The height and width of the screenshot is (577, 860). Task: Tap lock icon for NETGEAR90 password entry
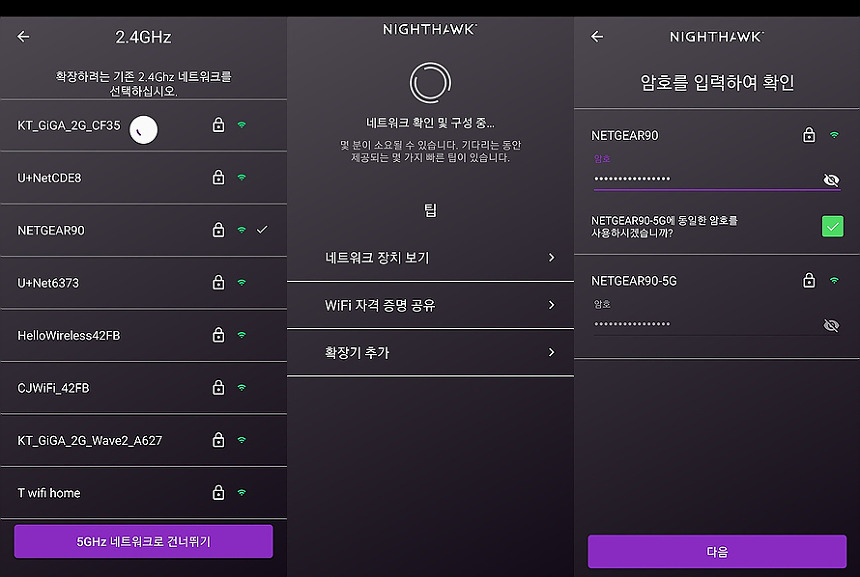(809, 135)
